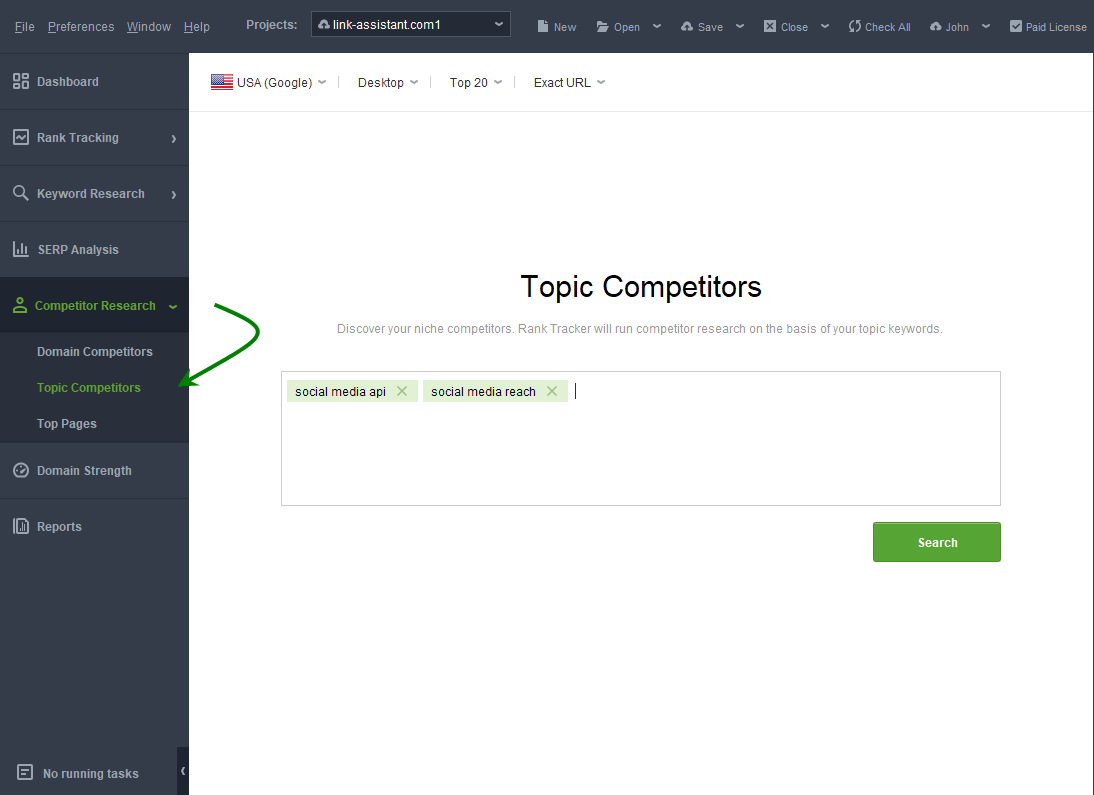Click the Keyword Research magnifier icon
1094x795 pixels.
20,194
